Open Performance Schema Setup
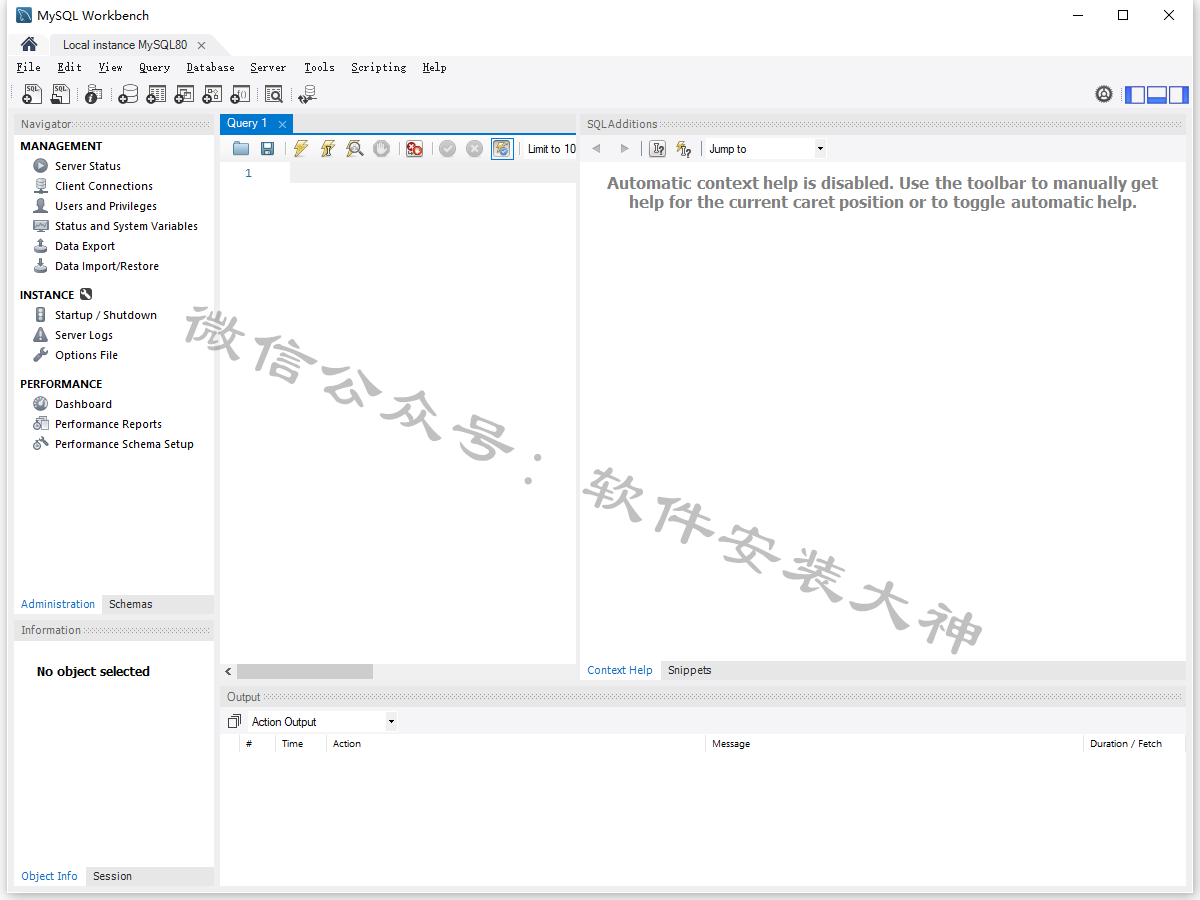Viewport: 1200px width, 900px height. [124, 444]
